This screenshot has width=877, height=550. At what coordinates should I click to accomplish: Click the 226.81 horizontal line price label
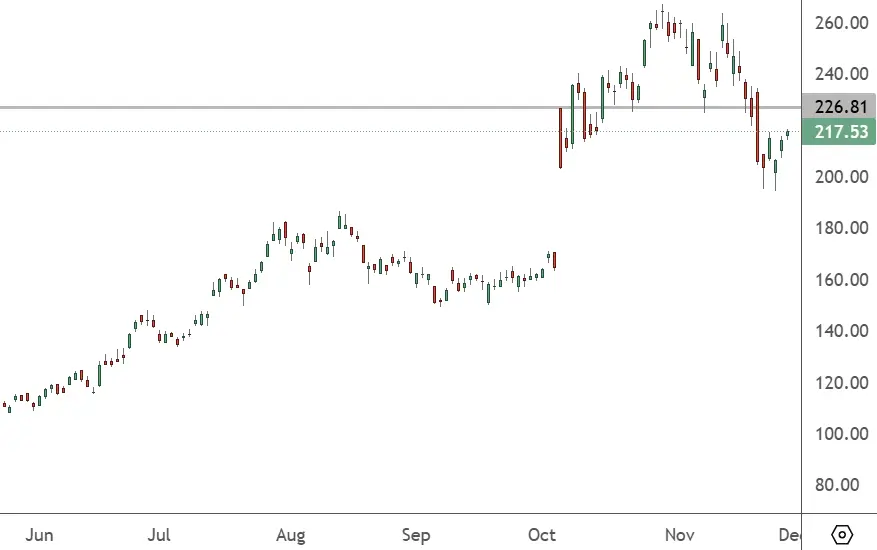pos(839,107)
